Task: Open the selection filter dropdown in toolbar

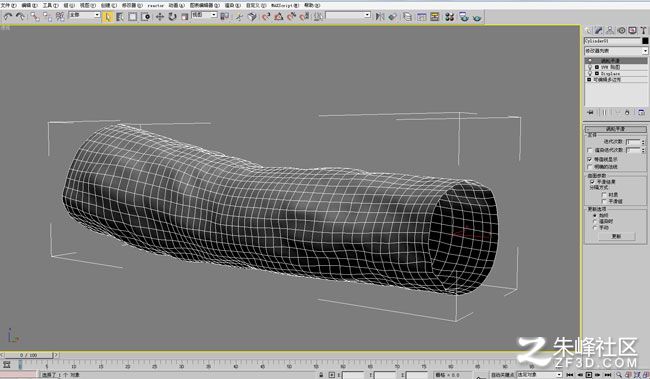Action: click(x=85, y=15)
